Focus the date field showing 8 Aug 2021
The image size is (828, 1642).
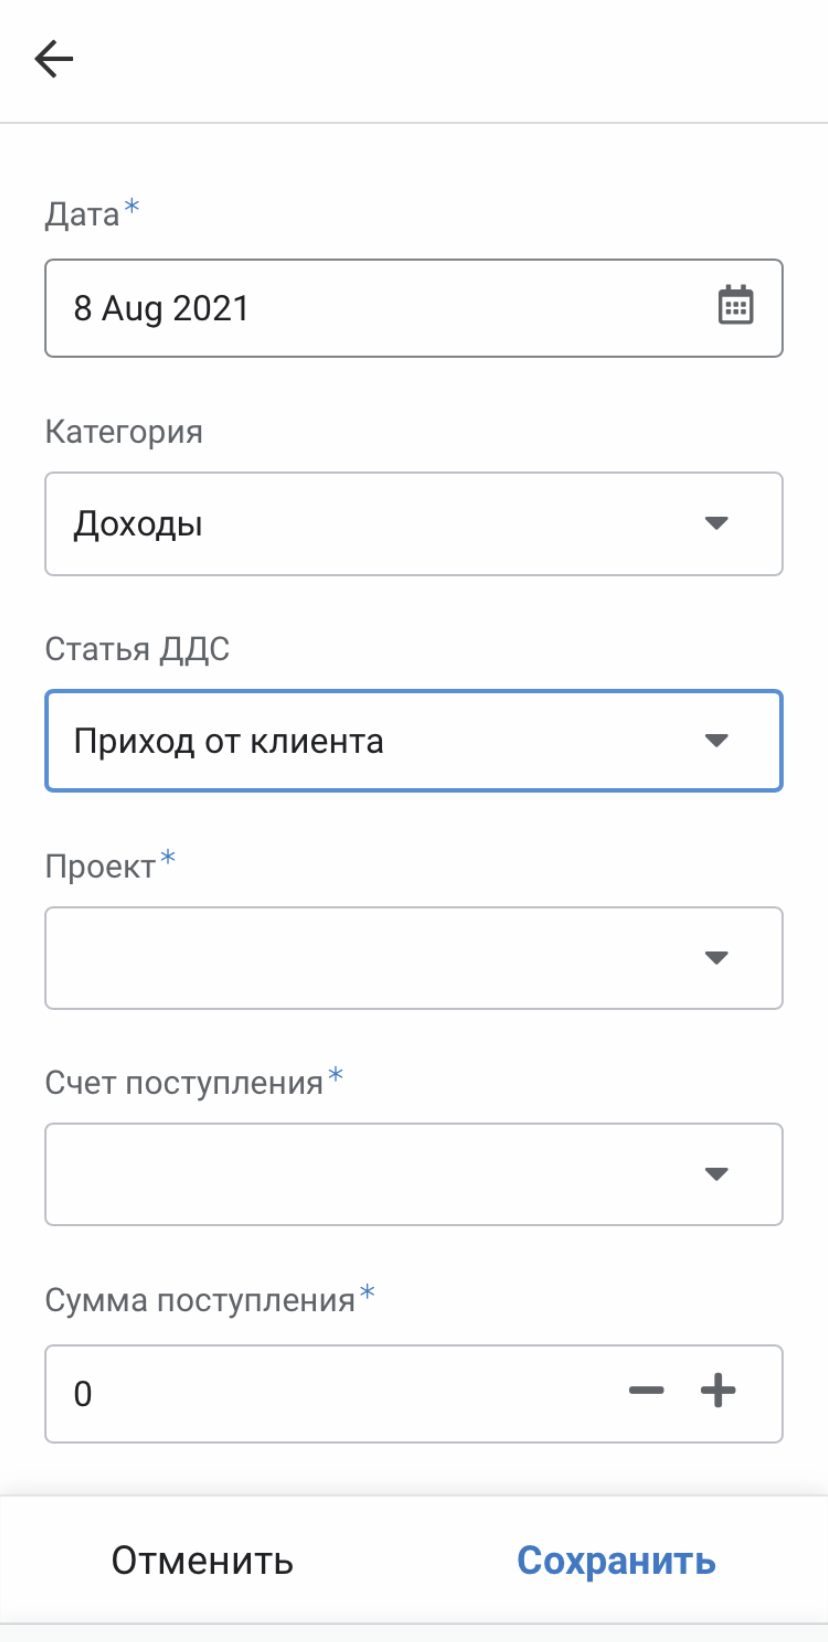pos(414,308)
